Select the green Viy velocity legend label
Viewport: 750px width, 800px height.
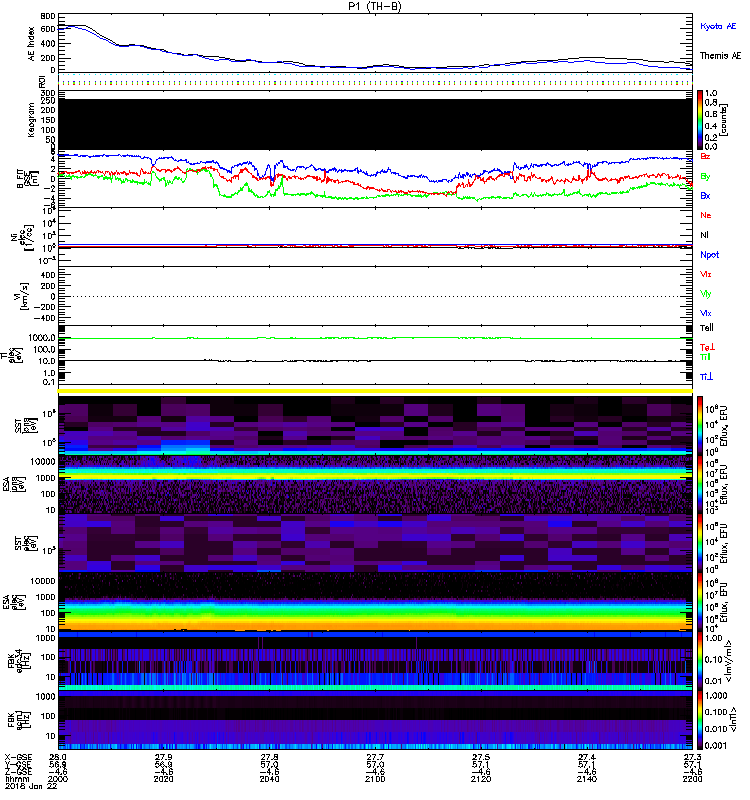point(706,294)
